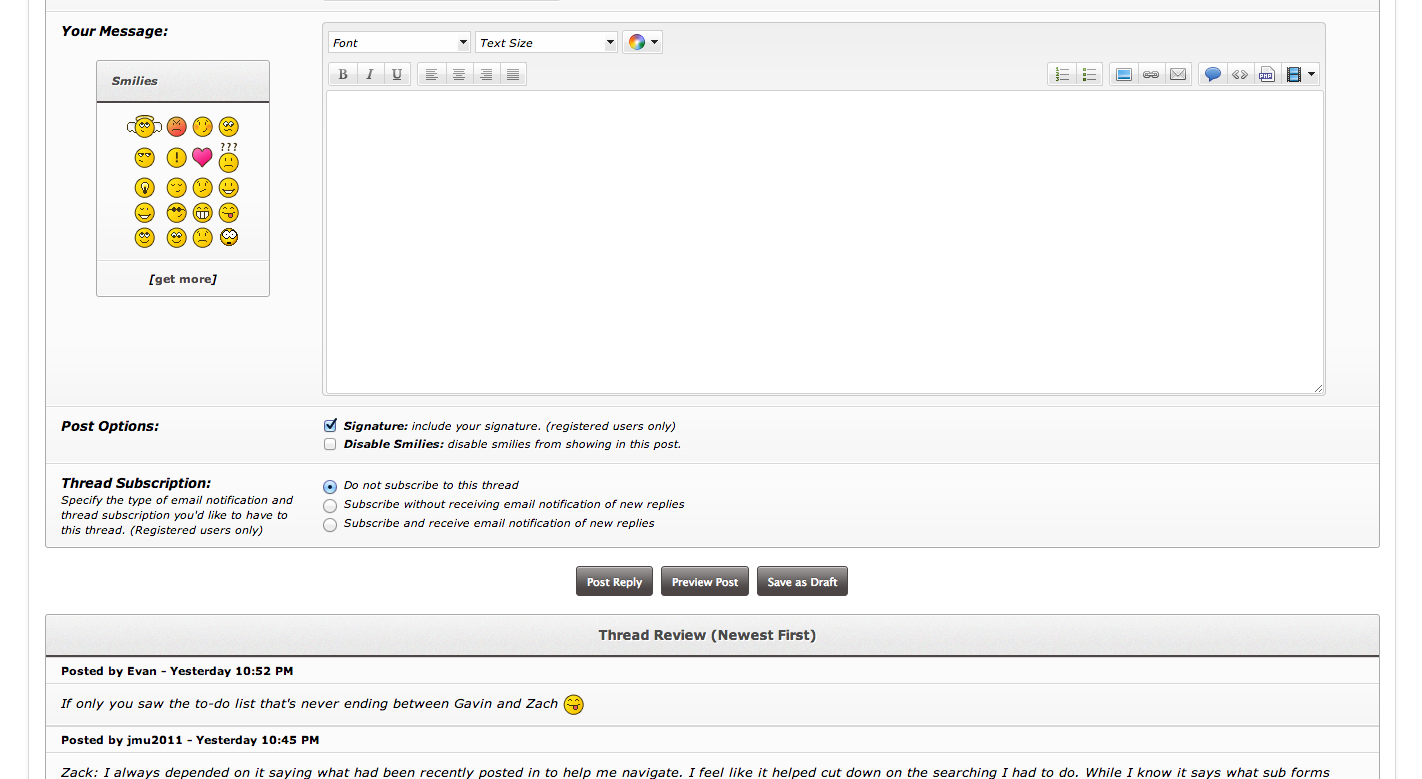
Task: Click the Post Reply button
Action: pyautogui.click(x=614, y=582)
